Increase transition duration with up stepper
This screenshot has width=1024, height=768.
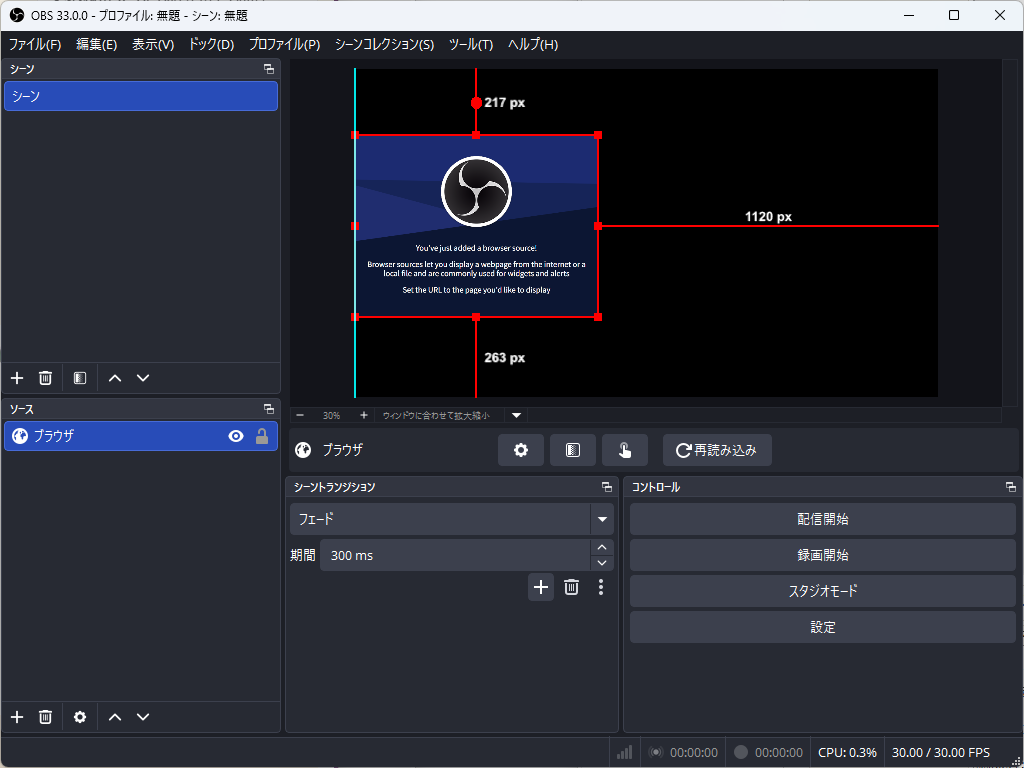pyautogui.click(x=602, y=547)
